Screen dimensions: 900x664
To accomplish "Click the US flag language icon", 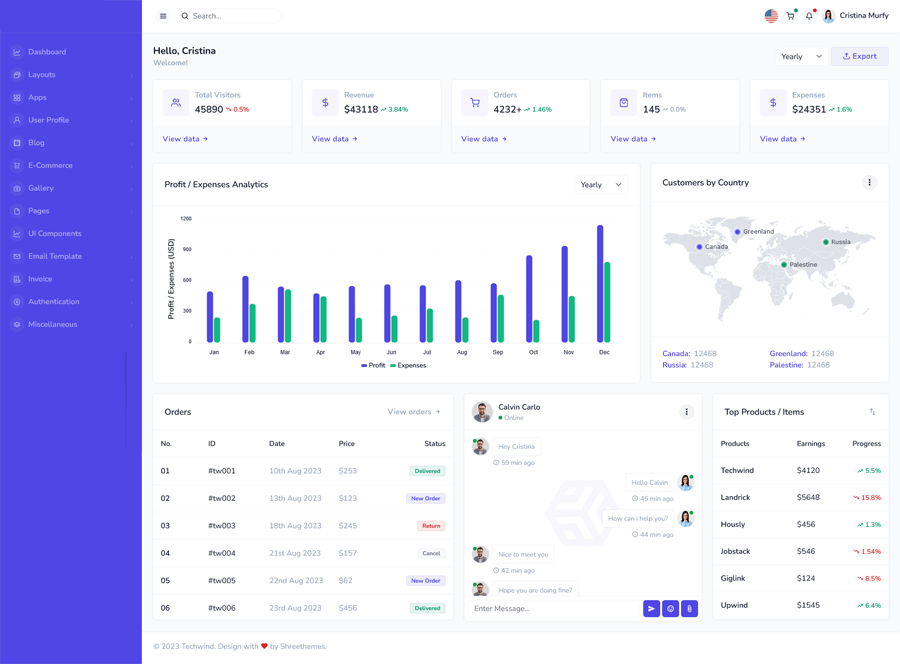I will point(771,16).
